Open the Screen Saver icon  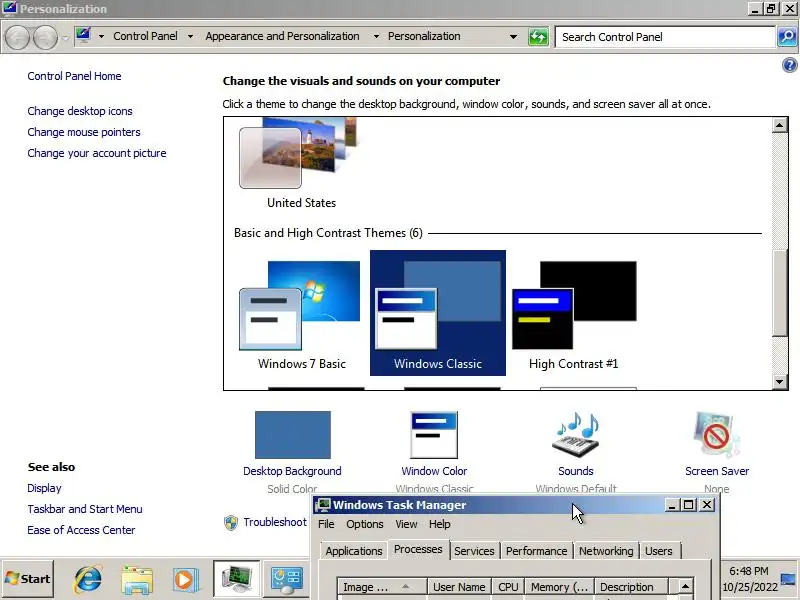pyautogui.click(x=716, y=435)
